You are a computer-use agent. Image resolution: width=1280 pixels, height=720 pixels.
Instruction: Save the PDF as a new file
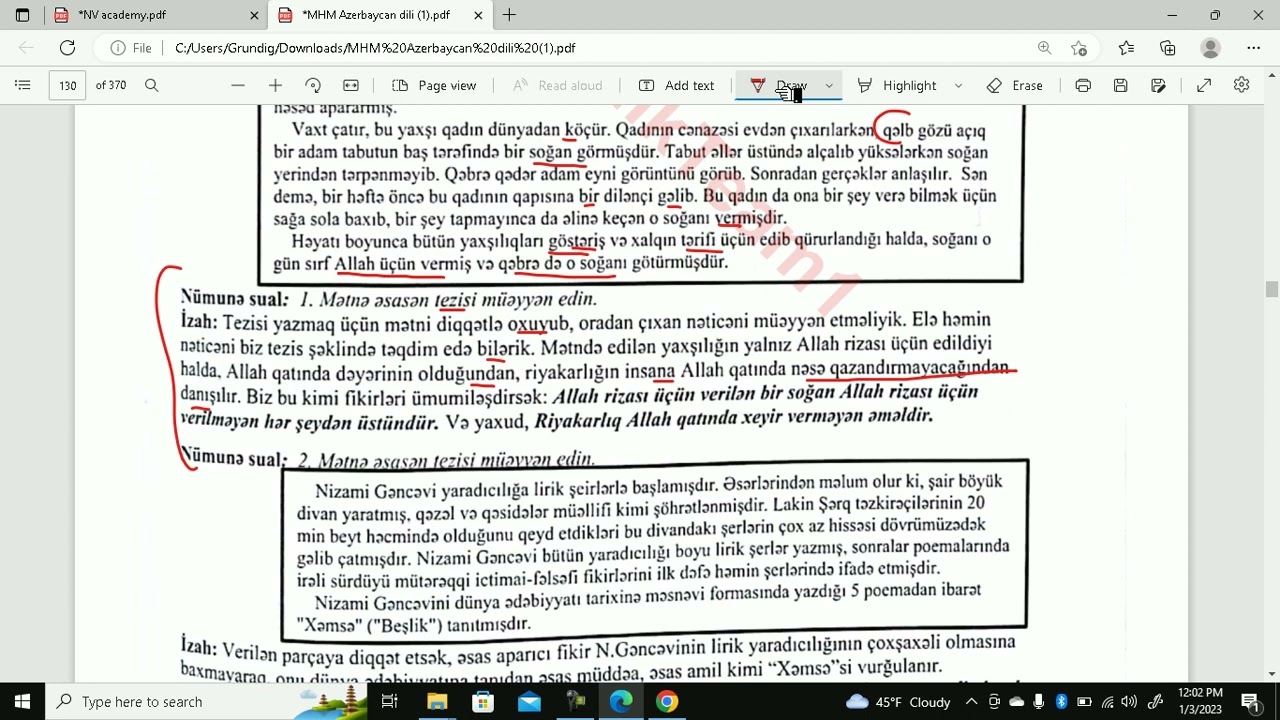coord(1159,86)
